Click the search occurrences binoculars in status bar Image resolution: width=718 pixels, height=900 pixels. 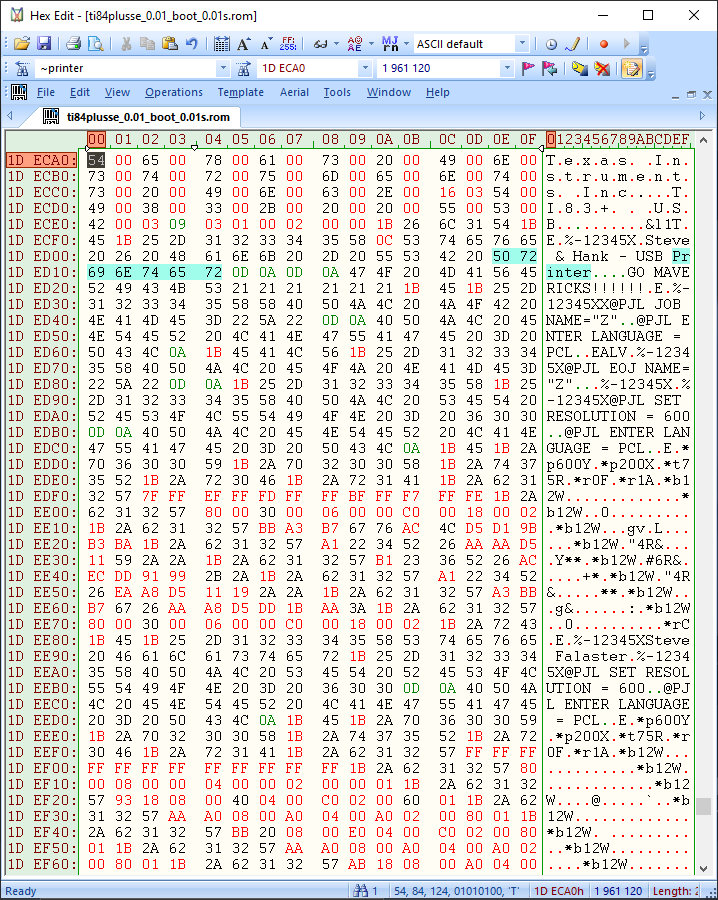click(x=360, y=890)
